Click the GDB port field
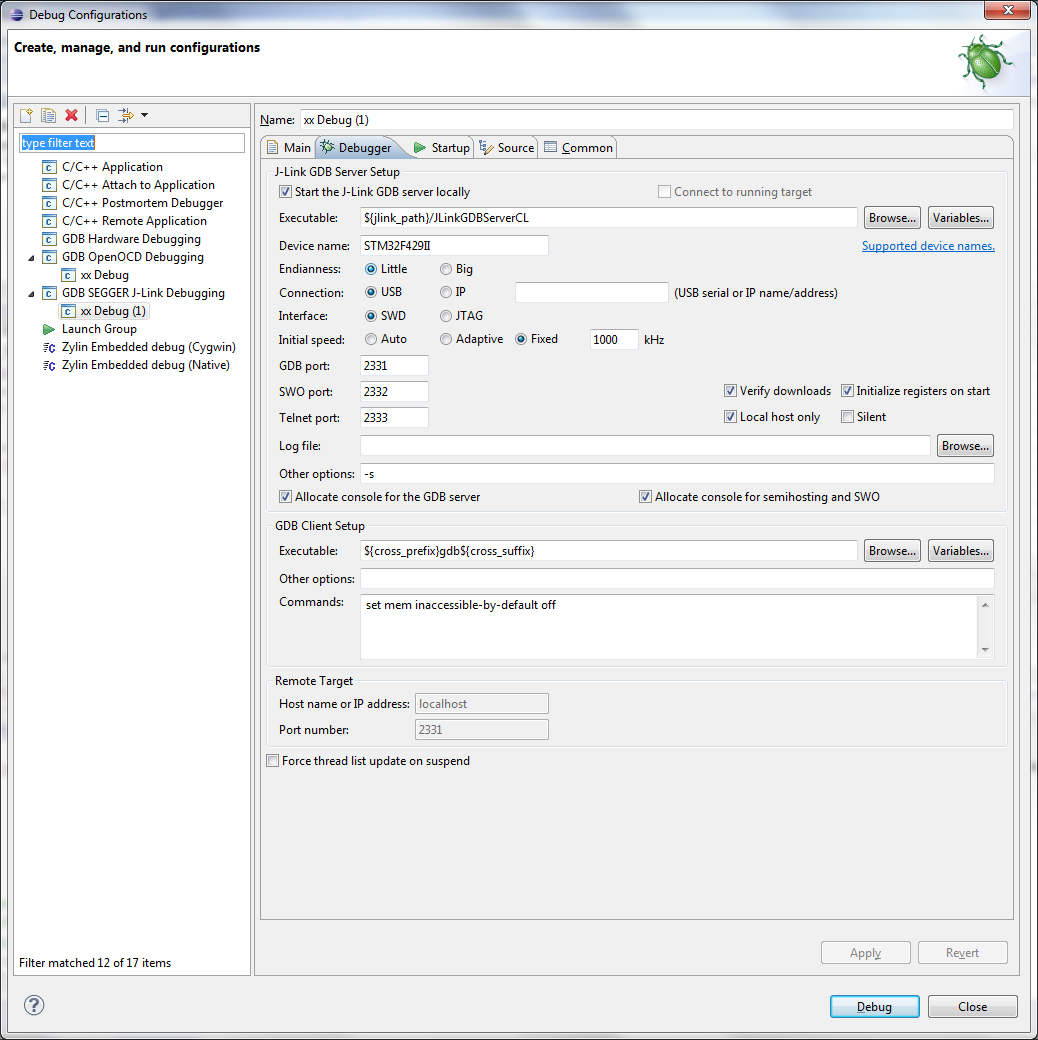 394,365
